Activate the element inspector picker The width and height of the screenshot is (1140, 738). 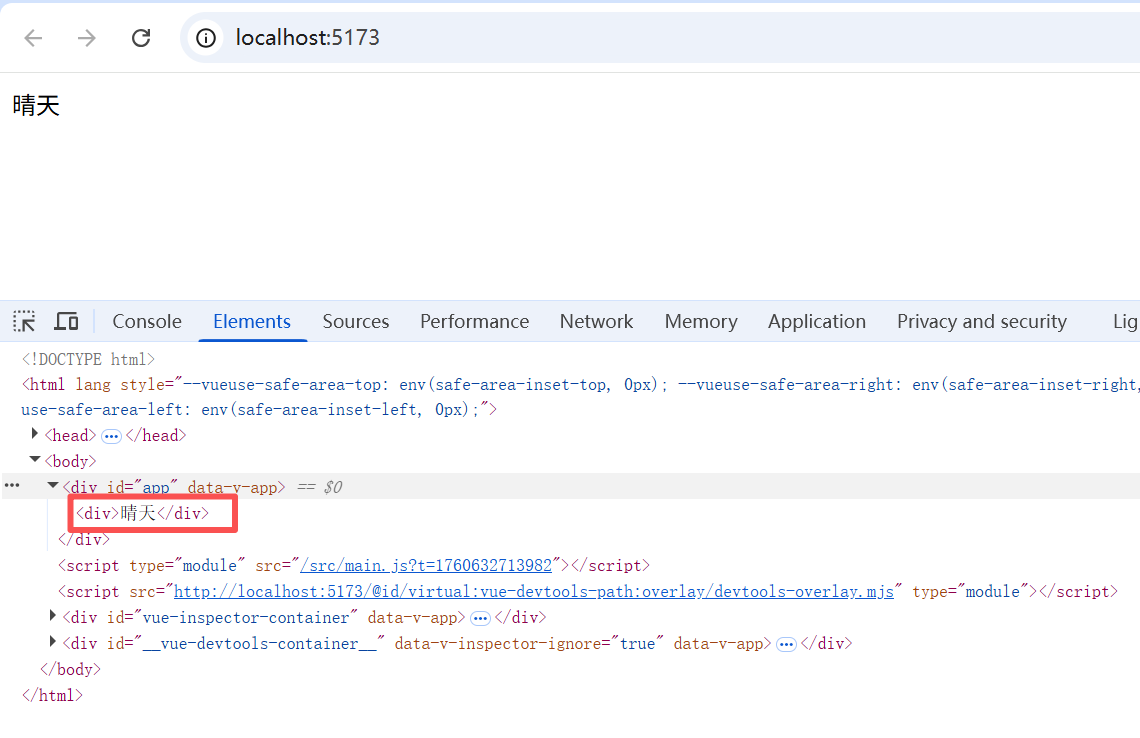24,321
